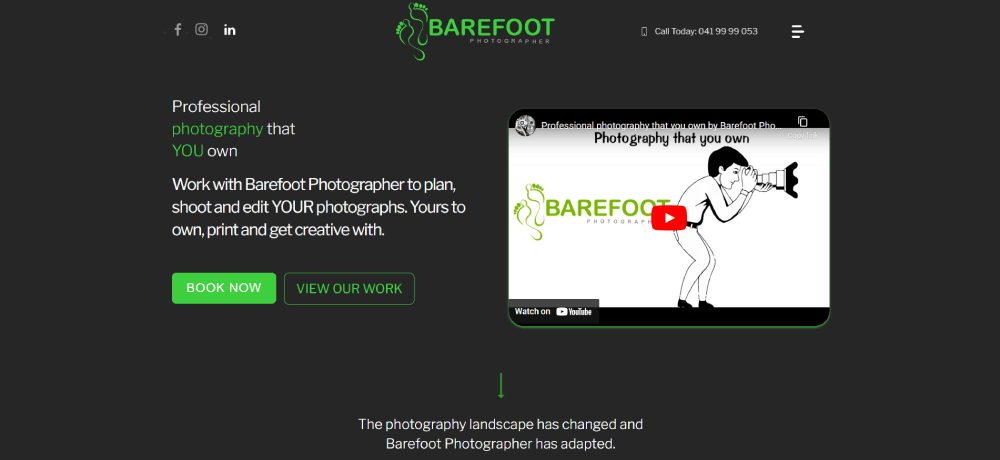Click the VIEW OUR WORK button

pos(349,288)
